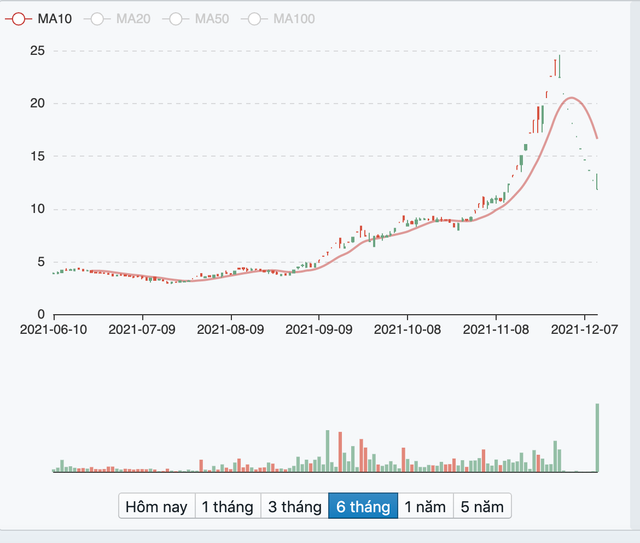
Task: Choose the 3 tháng time range
Action: click(294, 506)
